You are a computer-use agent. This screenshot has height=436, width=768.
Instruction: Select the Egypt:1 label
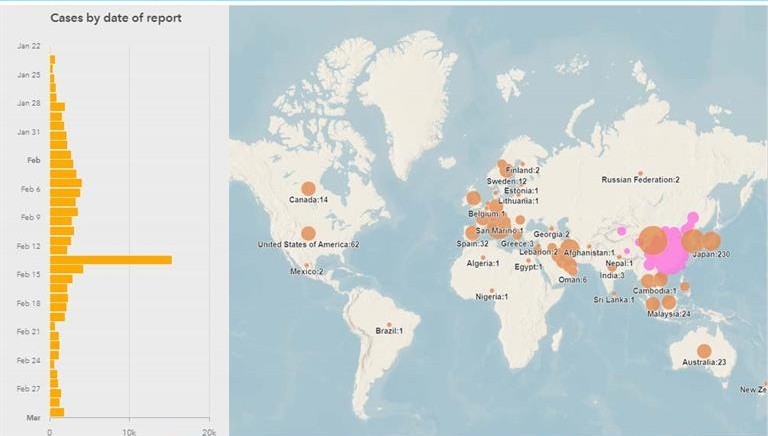click(x=528, y=267)
